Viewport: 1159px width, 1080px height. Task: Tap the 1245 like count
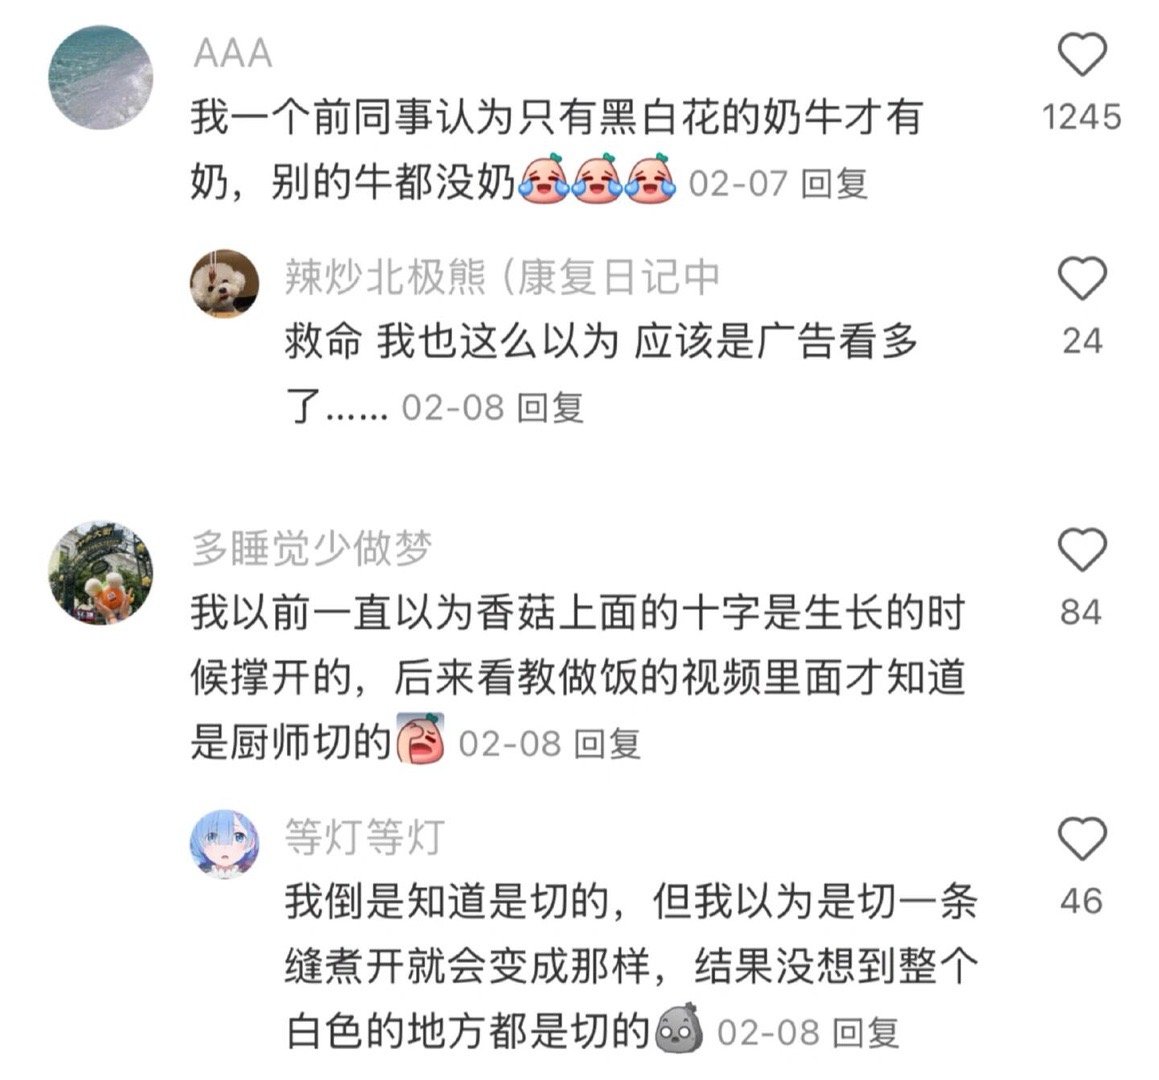(1081, 118)
